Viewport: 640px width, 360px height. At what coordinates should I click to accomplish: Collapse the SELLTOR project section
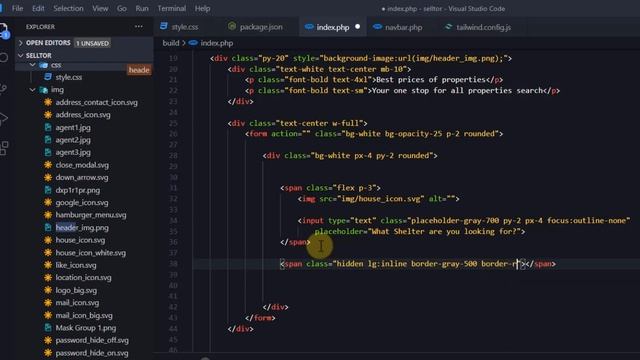pos(39,55)
